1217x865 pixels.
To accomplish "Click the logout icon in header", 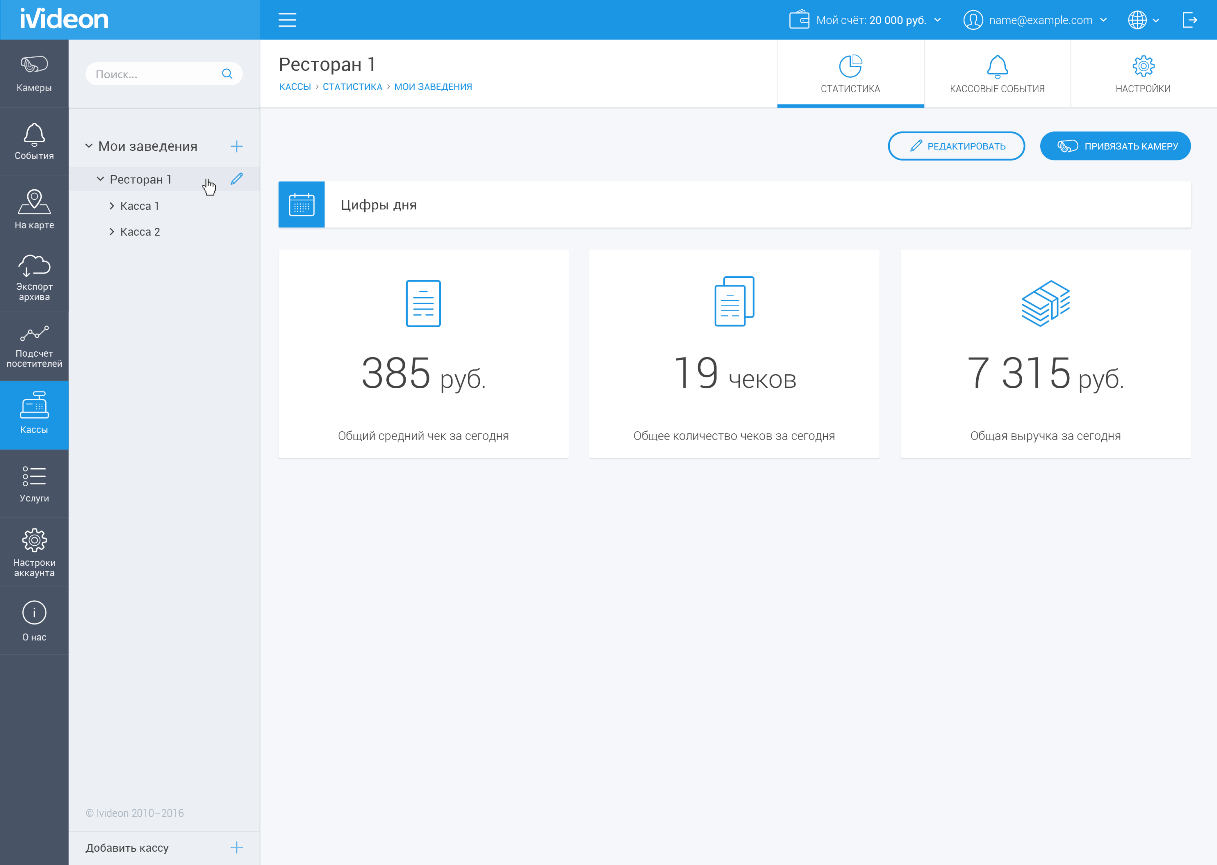I will [1190, 20].
